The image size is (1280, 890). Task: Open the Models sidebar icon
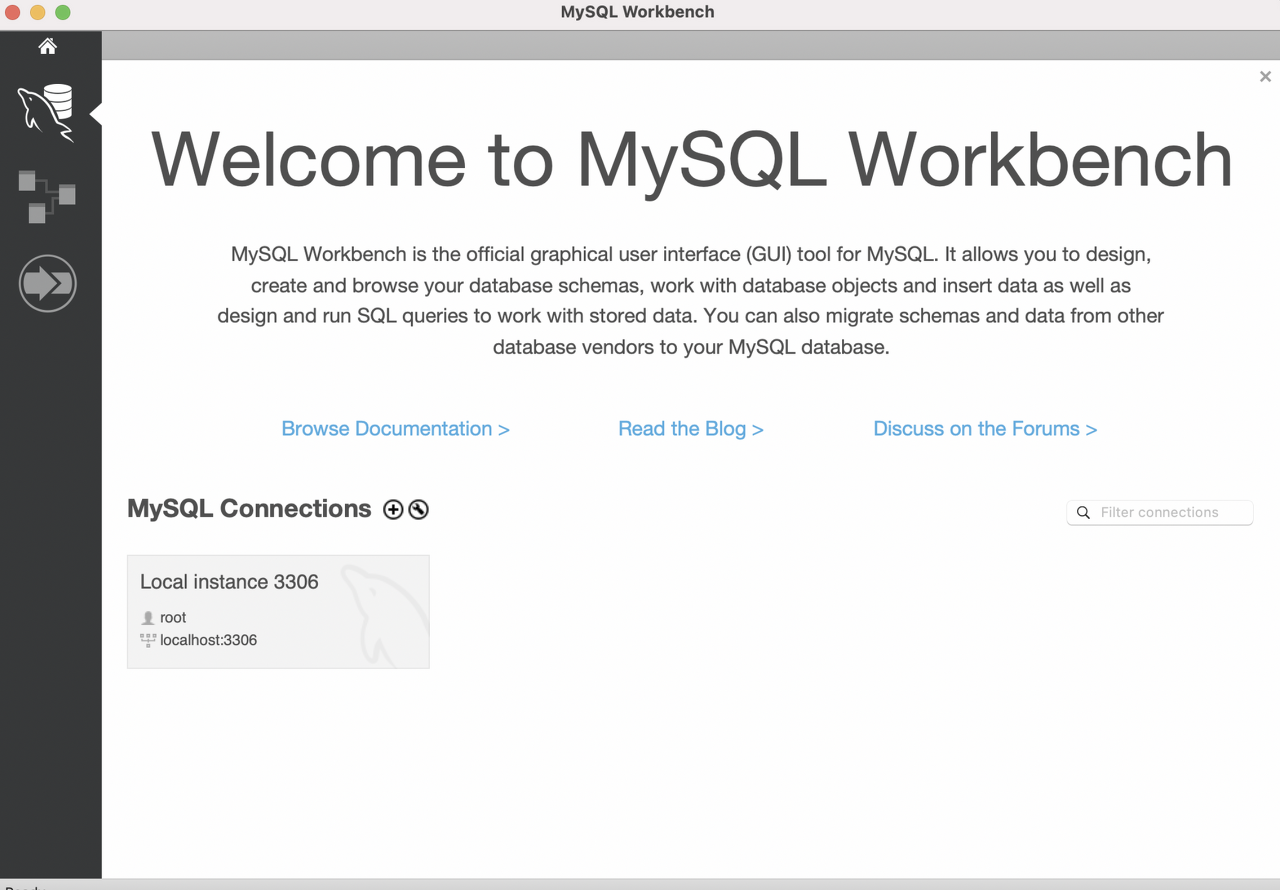tap(47, 196)
